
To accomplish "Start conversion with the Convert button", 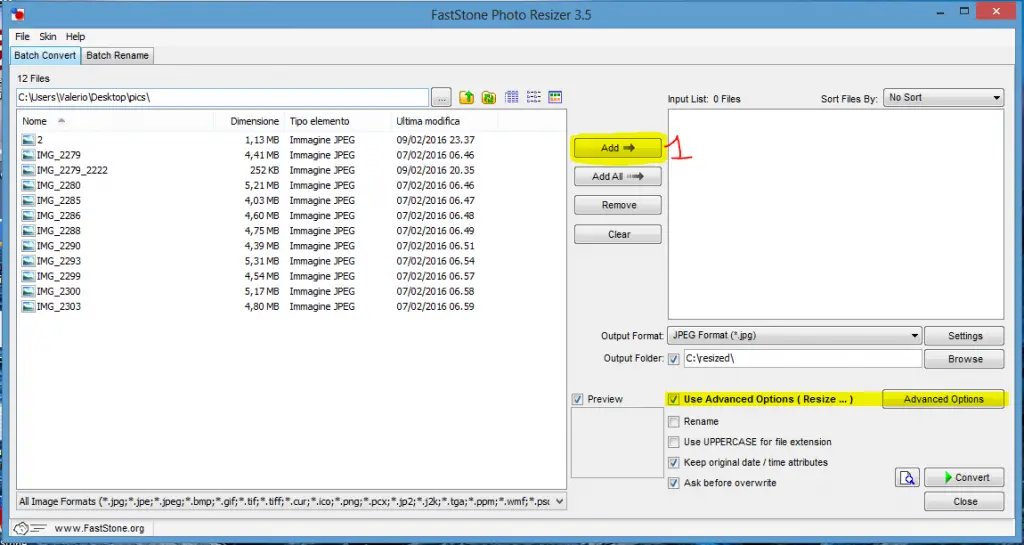I will (x=965, y=478).
